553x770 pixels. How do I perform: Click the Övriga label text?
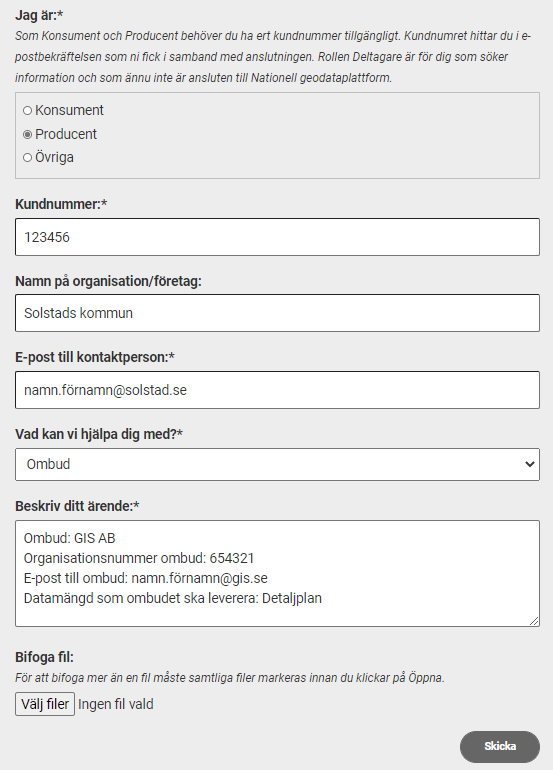[x=55, y=158]
